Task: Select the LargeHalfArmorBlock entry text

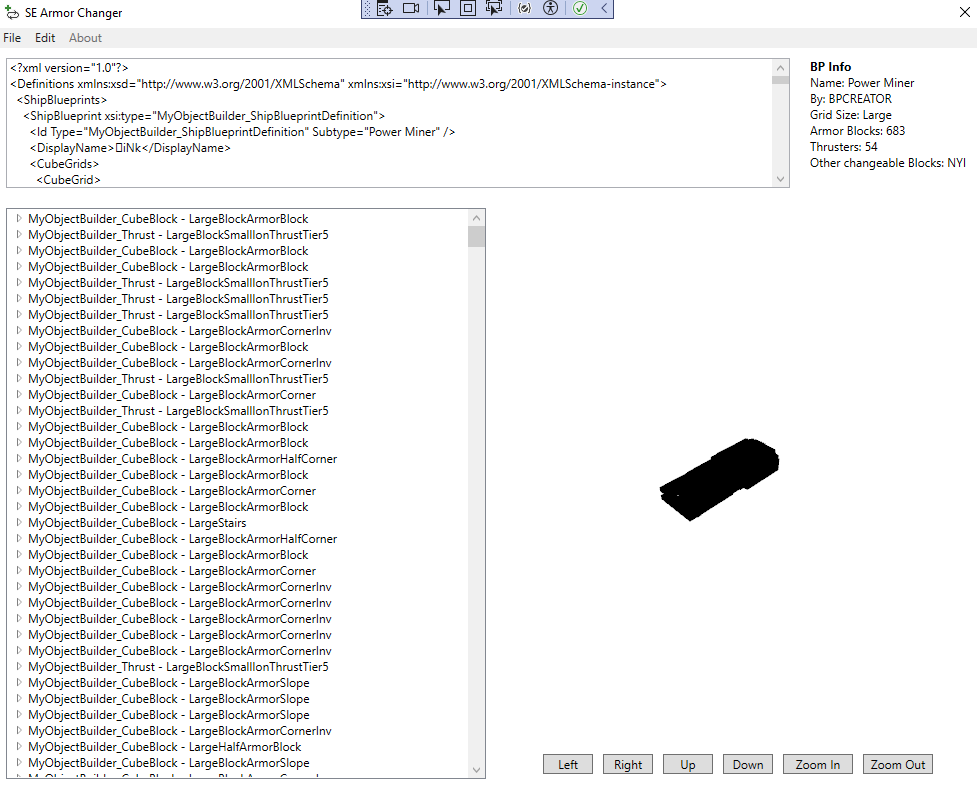Action: coord(164,747)
